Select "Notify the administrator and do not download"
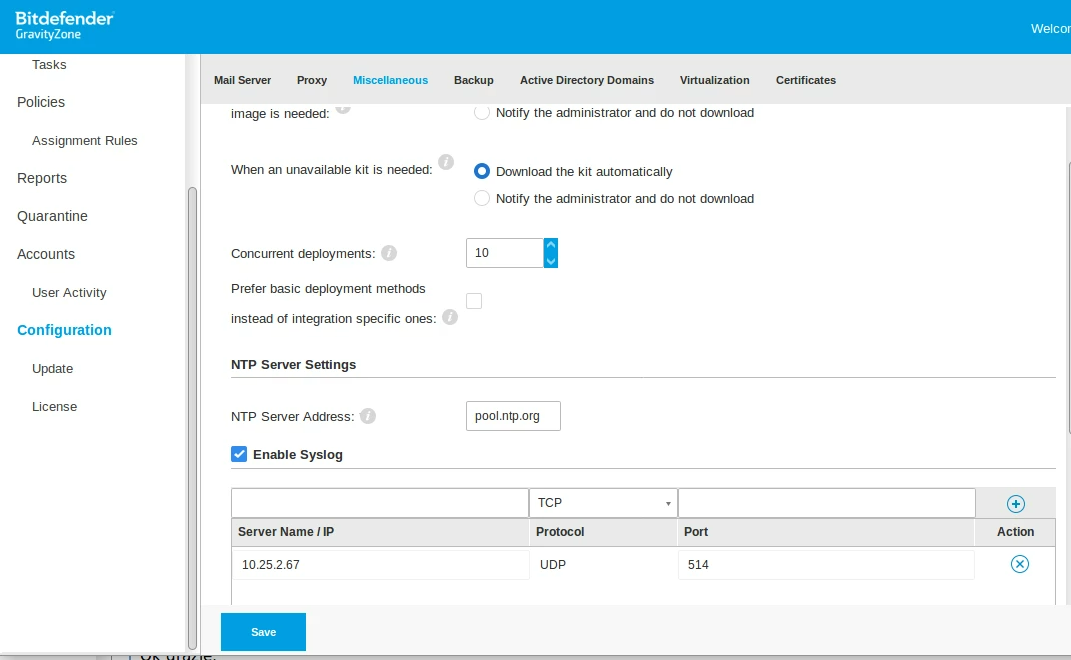This screenshot has width=1071, height=660. (x=481, y=198)
